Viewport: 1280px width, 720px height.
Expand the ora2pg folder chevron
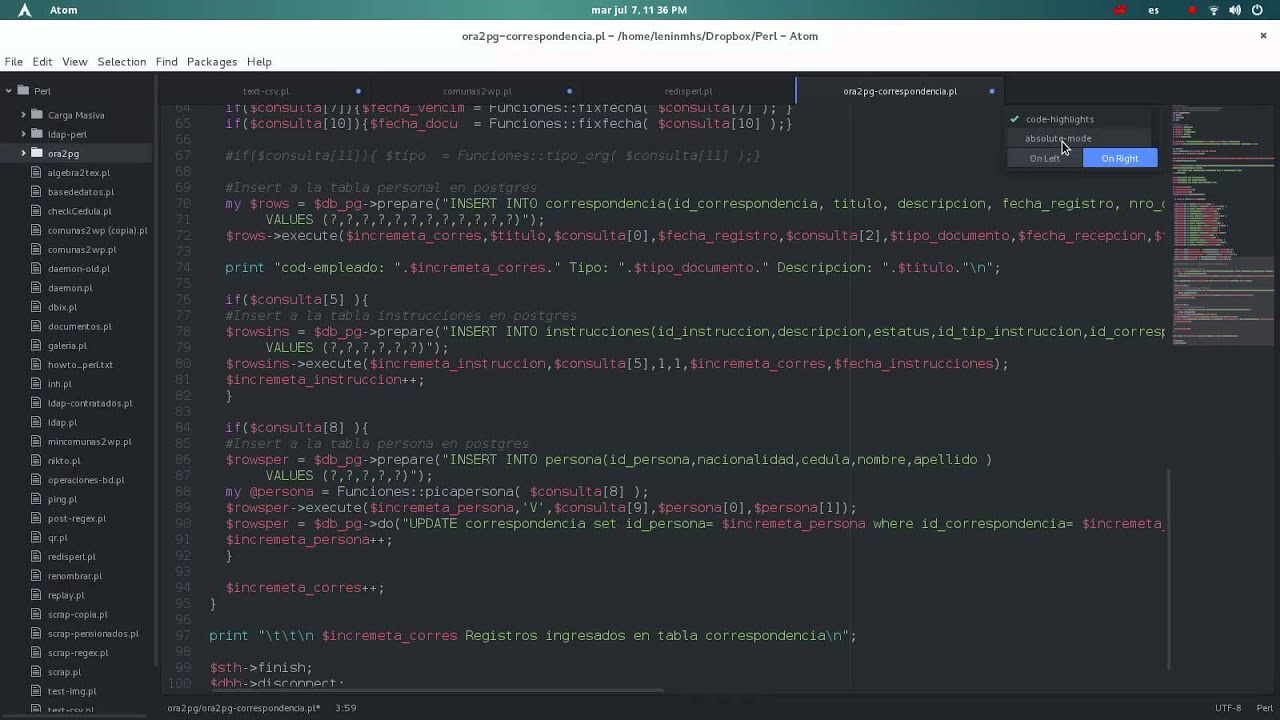(x=23, y=153)
